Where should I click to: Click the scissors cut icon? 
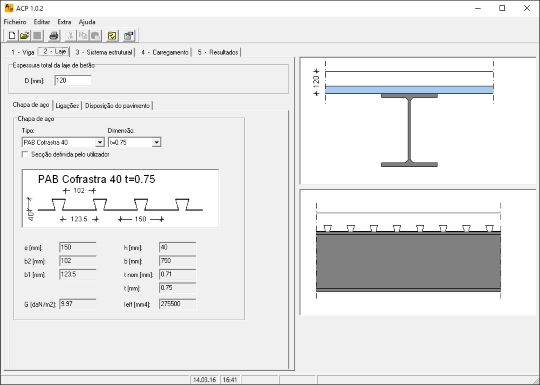point(70,35)
